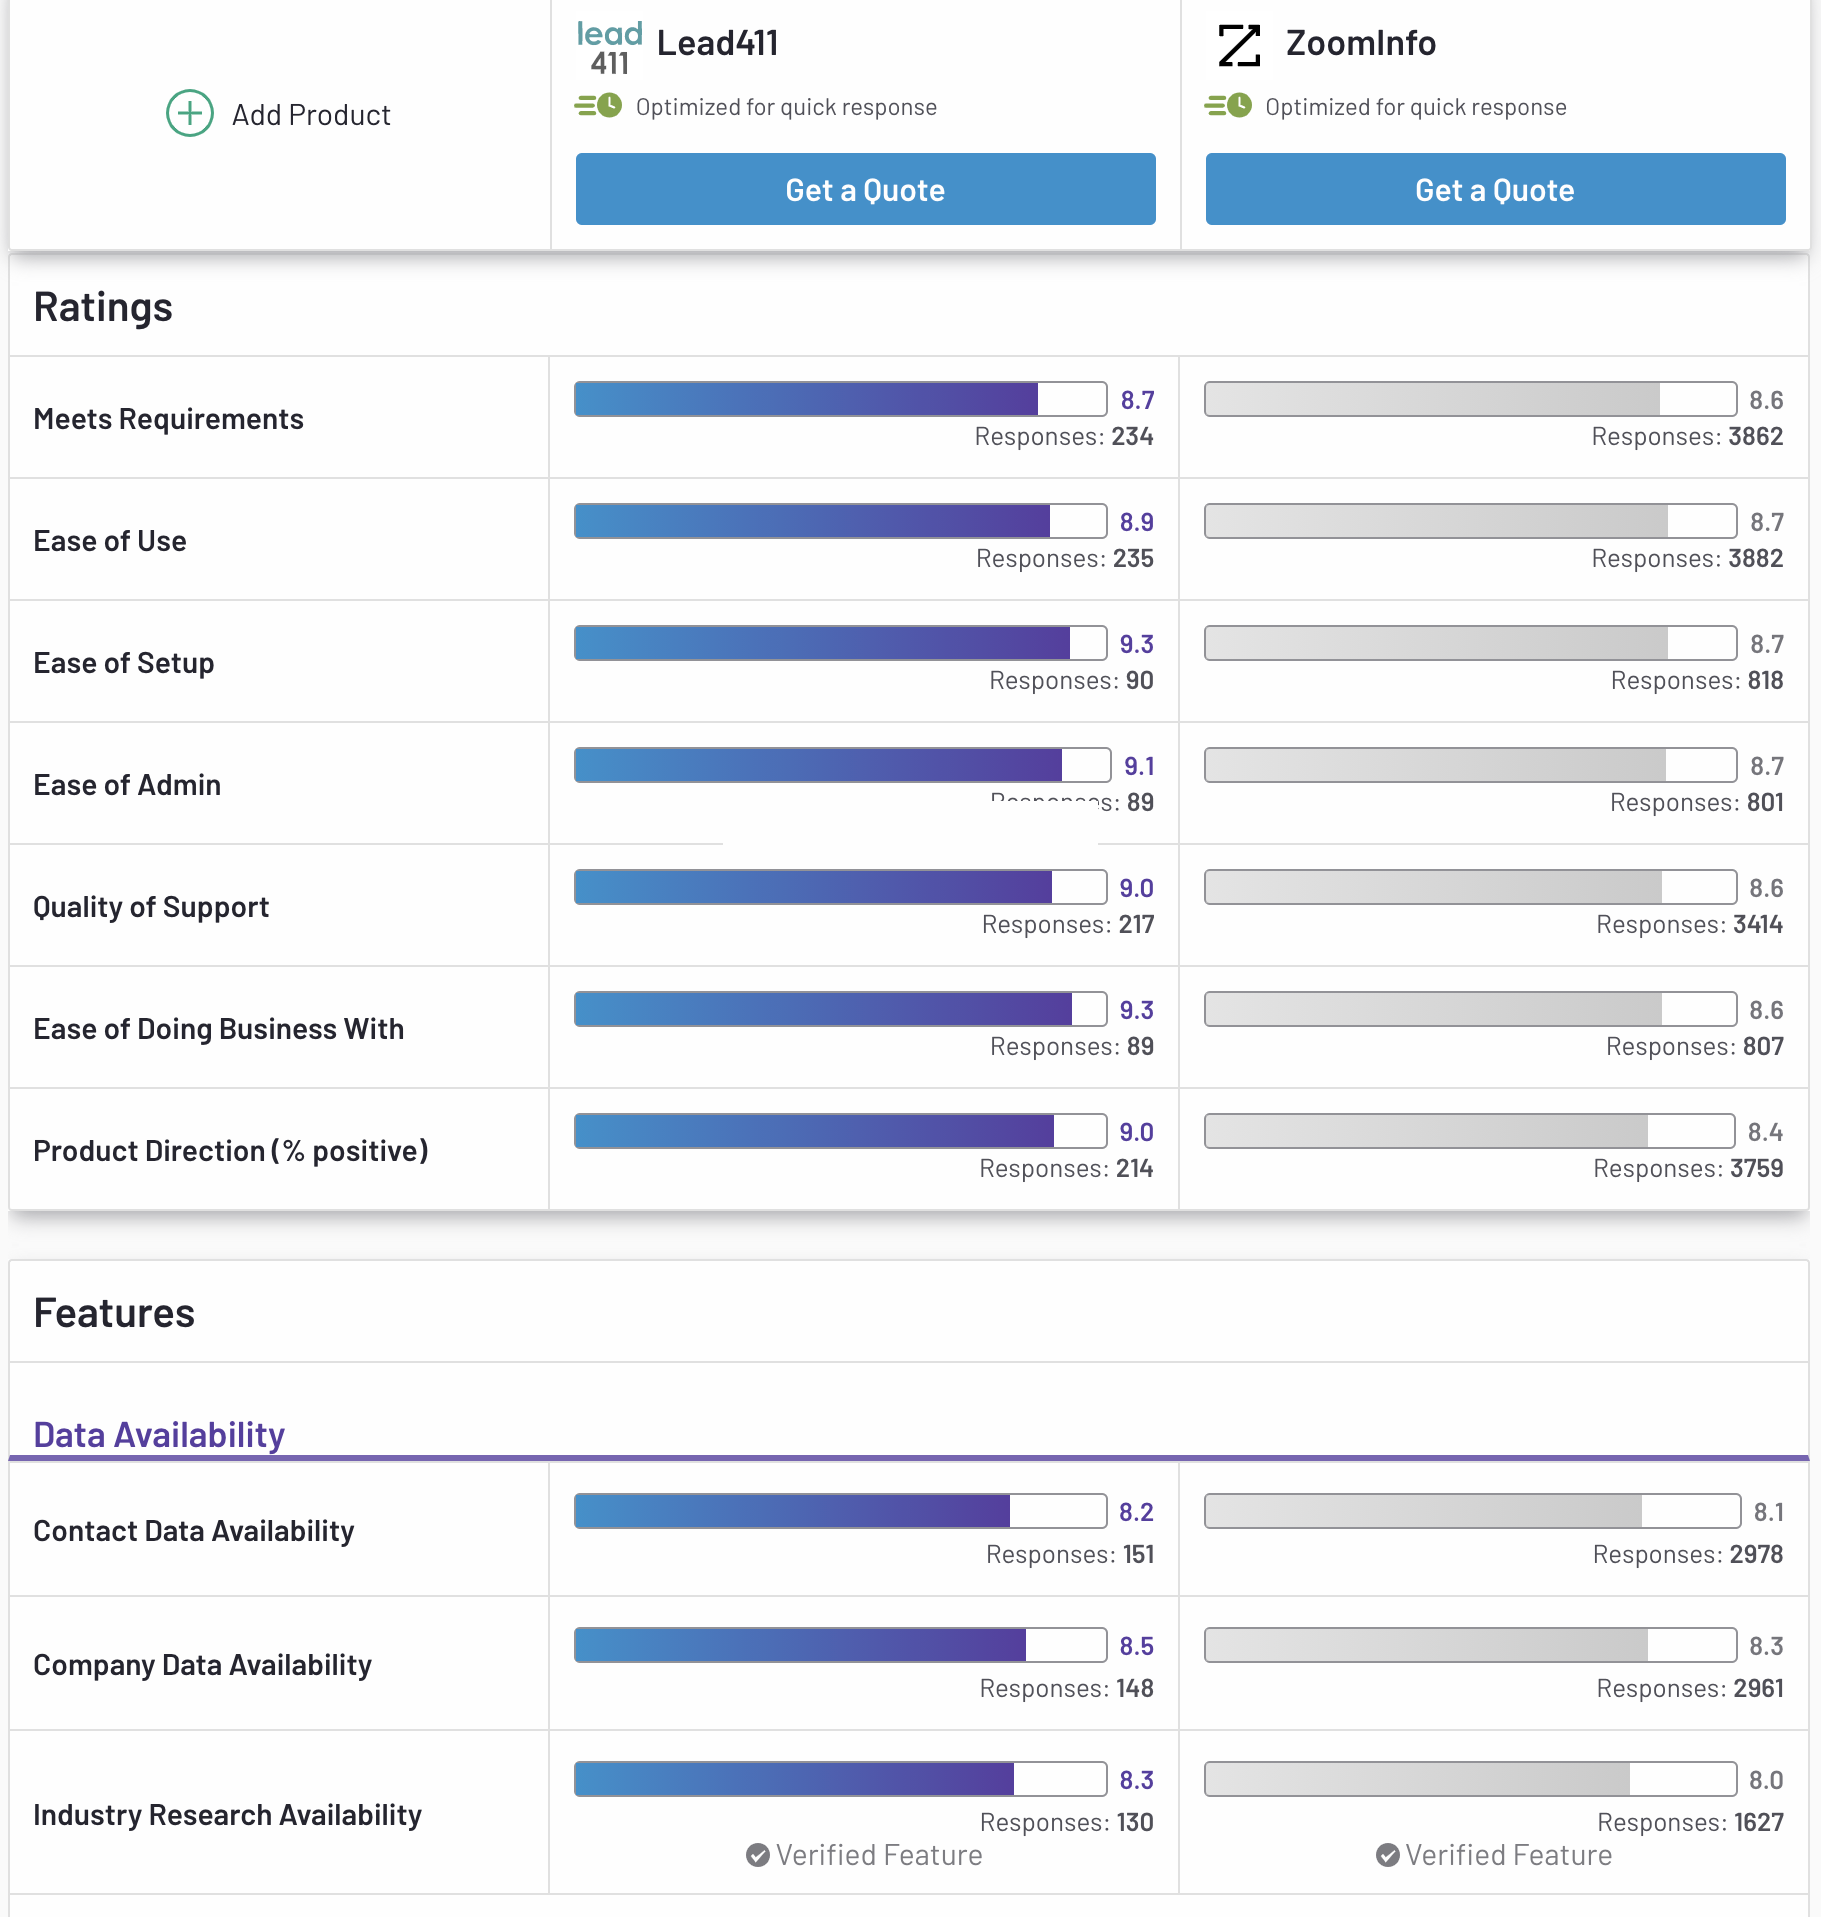
Task: Click the Lead411 logo icon
Action: pos(609,47)
